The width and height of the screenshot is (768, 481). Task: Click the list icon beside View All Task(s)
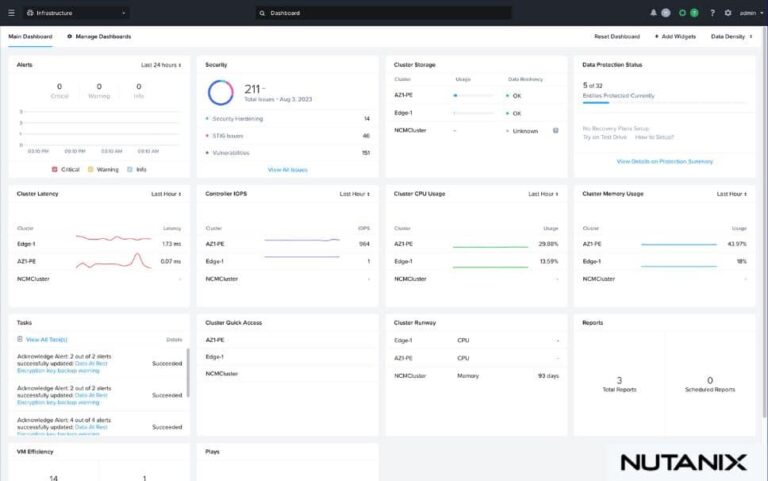[x=20, y=339]
